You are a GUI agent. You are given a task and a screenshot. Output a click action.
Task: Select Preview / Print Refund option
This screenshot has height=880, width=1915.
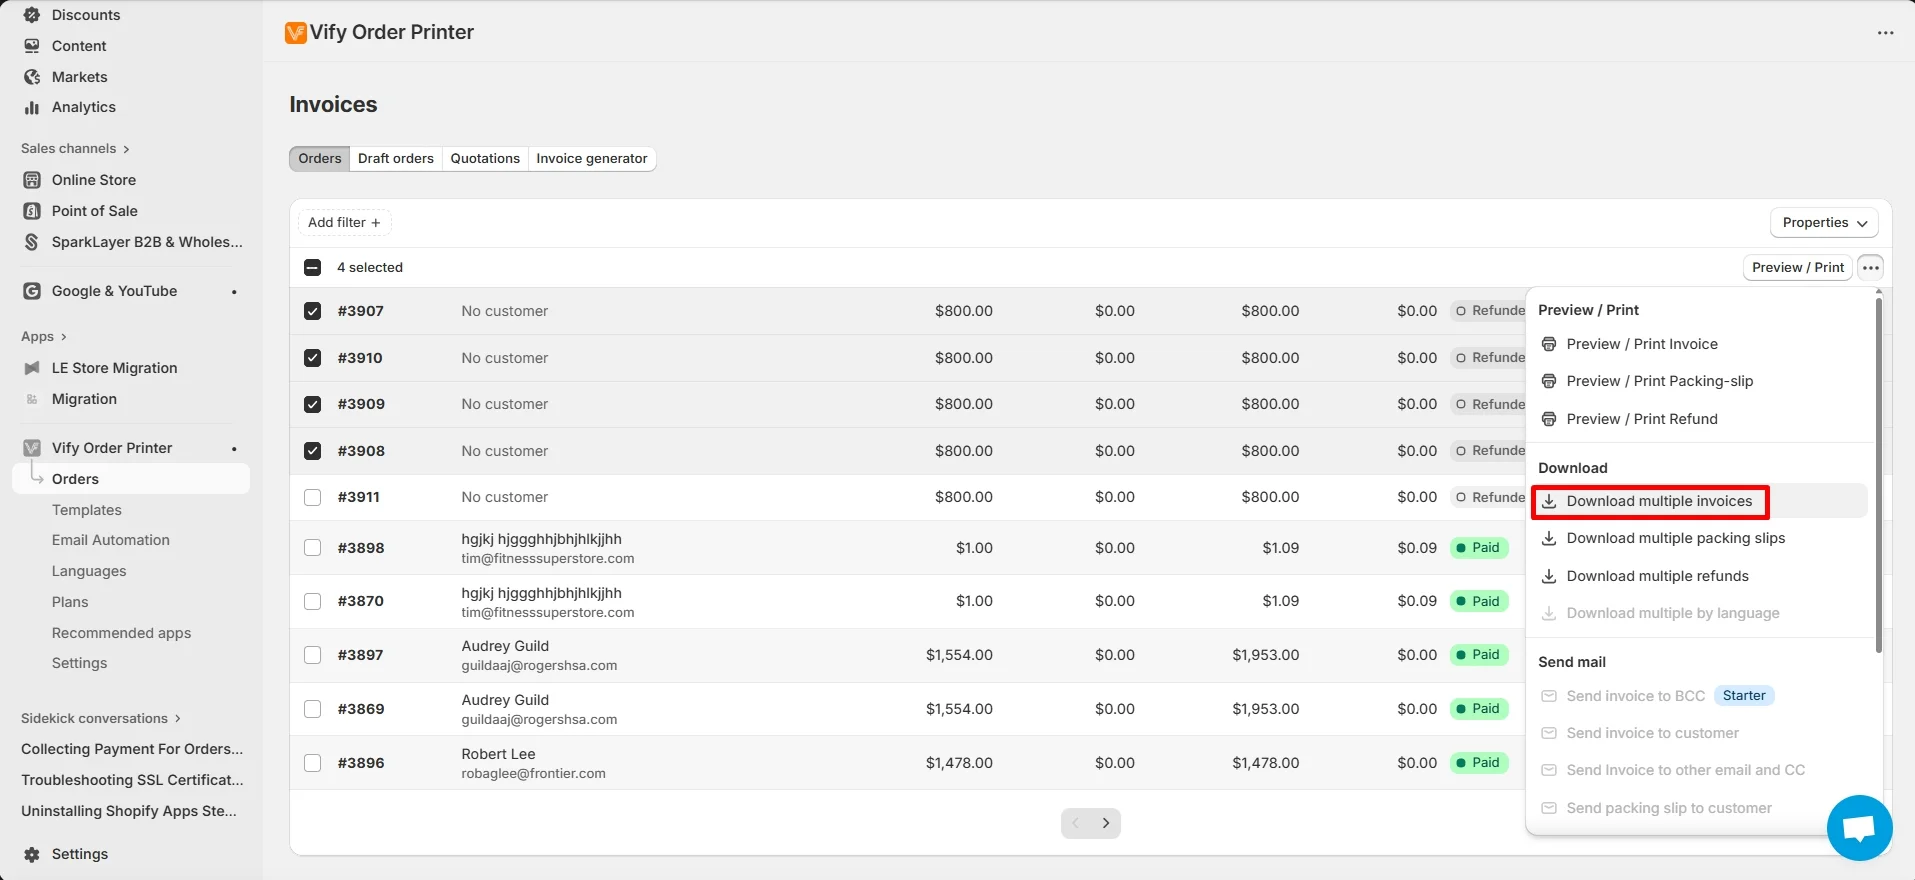[1700, 419]
